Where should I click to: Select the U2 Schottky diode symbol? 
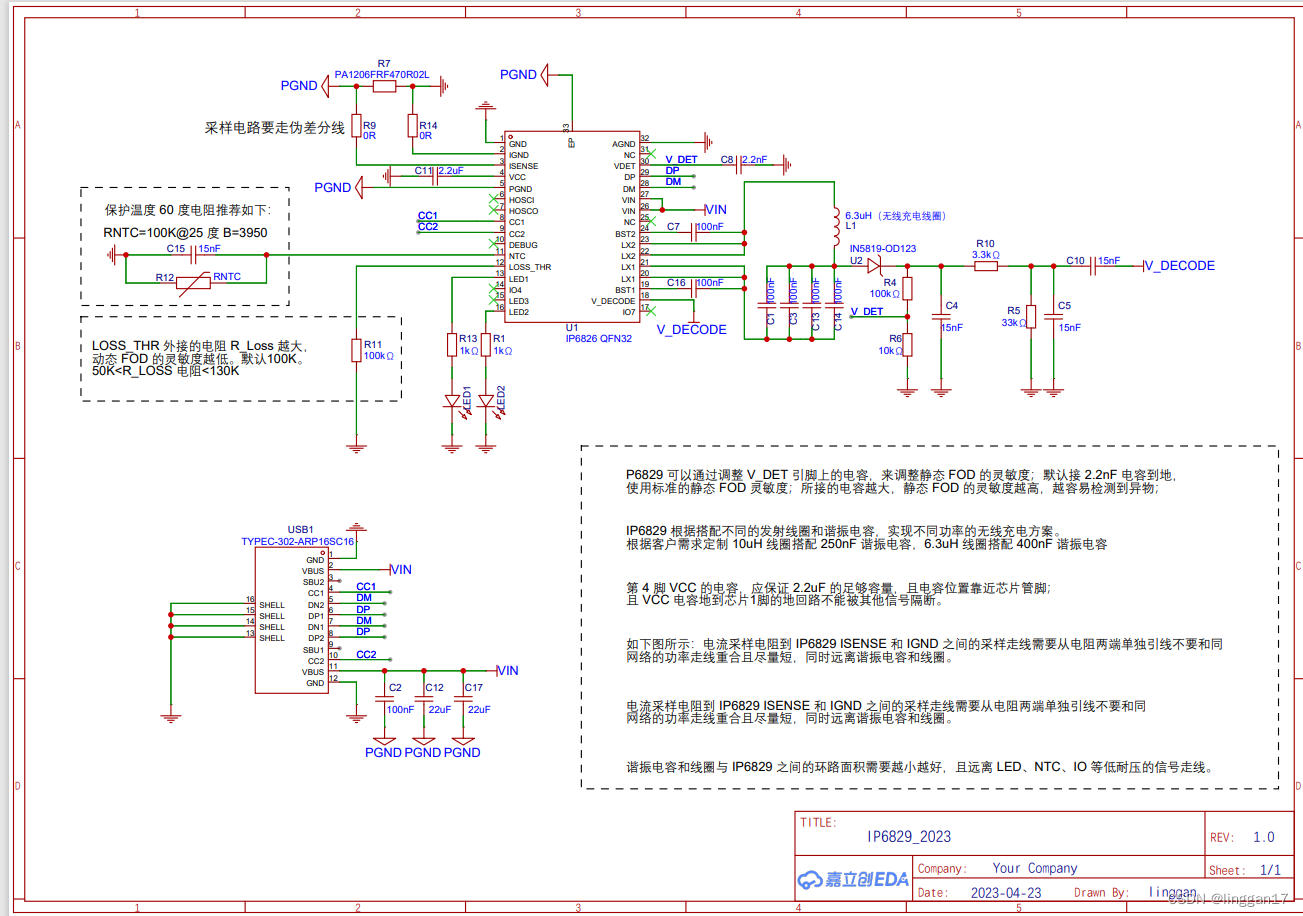click(x=874, y=266)
